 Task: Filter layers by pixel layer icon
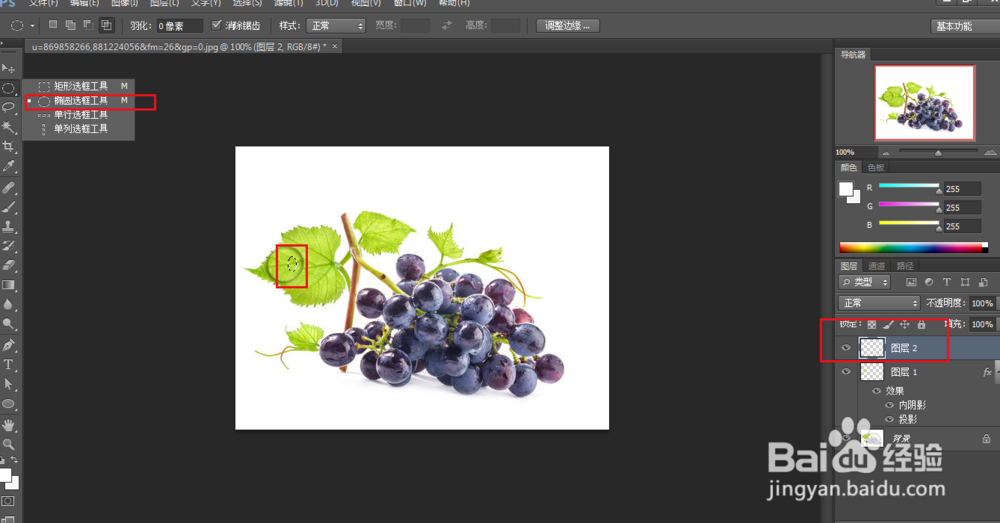click(911, 282)
